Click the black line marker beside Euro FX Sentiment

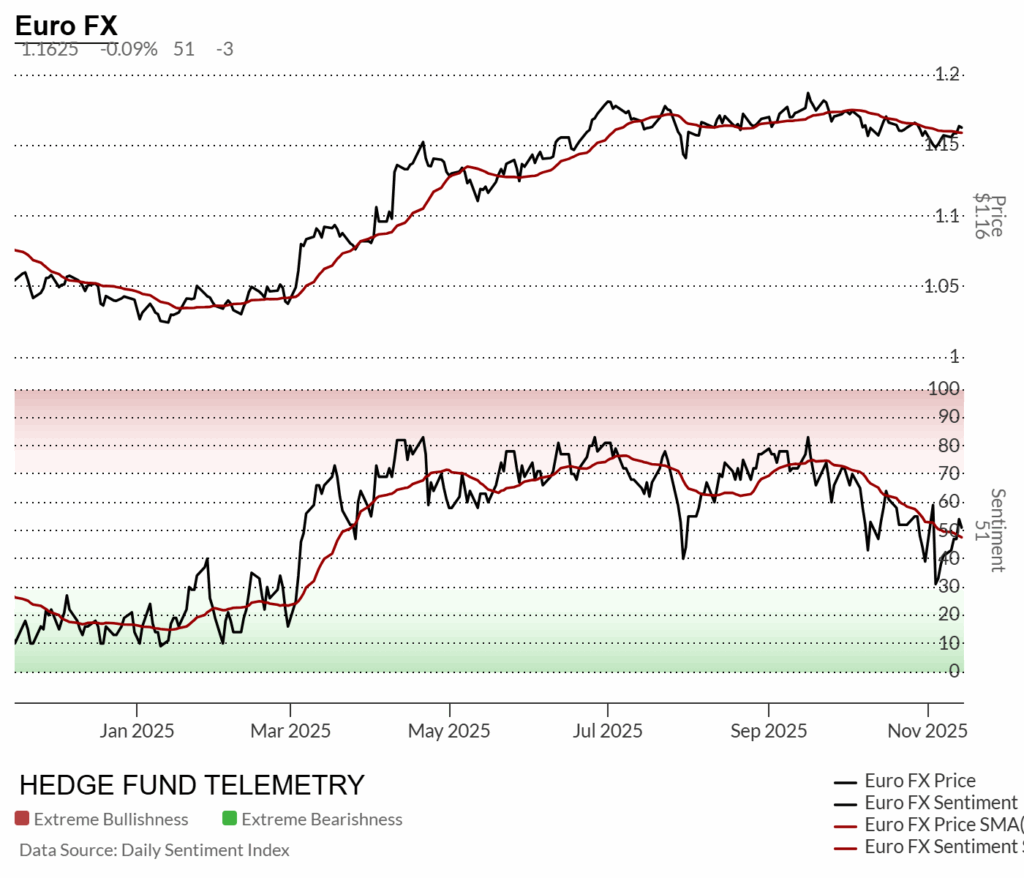point(846,803)
